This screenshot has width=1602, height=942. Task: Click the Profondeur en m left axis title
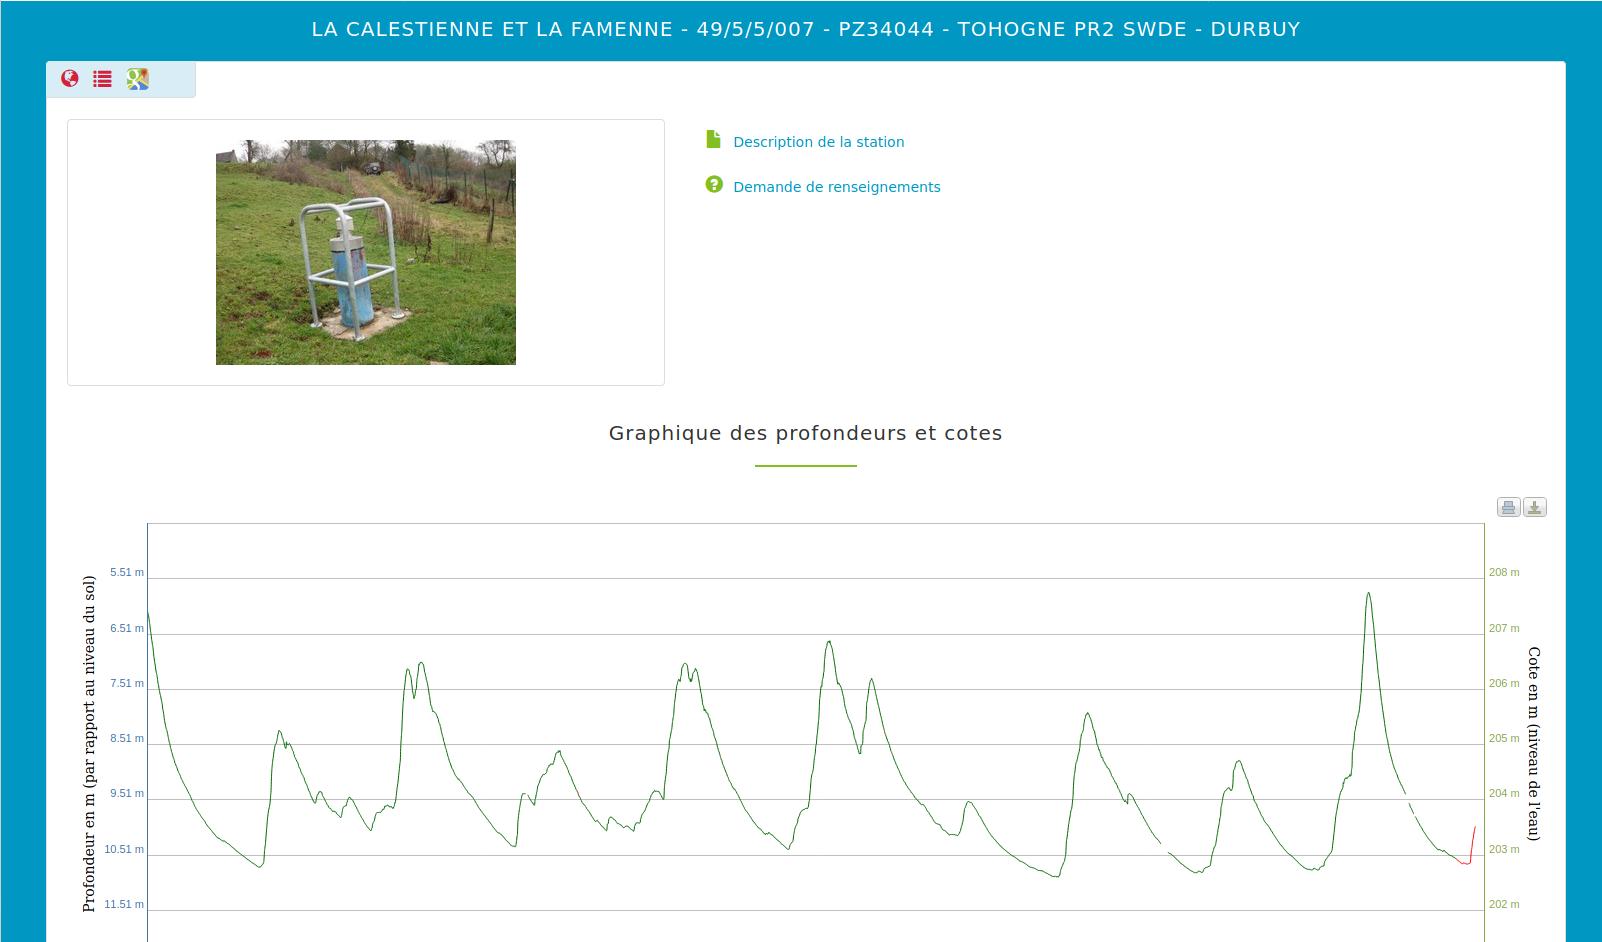point(89,743)
